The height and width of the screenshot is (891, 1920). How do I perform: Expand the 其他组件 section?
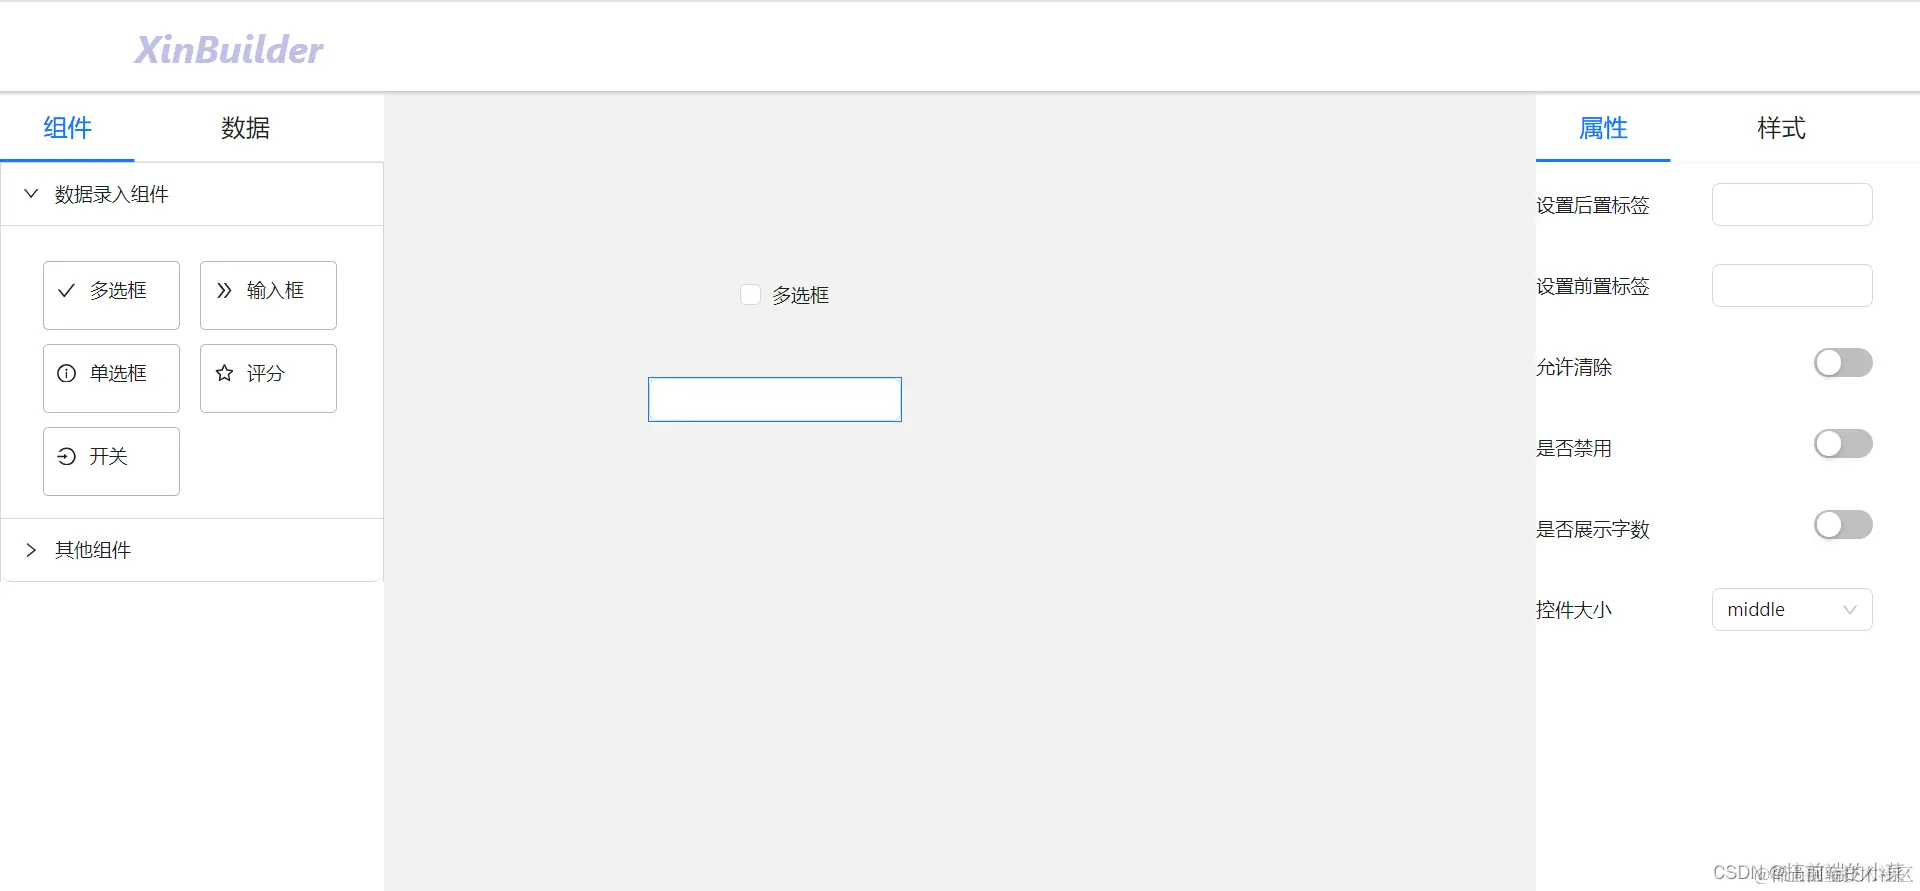pos(192,550)
